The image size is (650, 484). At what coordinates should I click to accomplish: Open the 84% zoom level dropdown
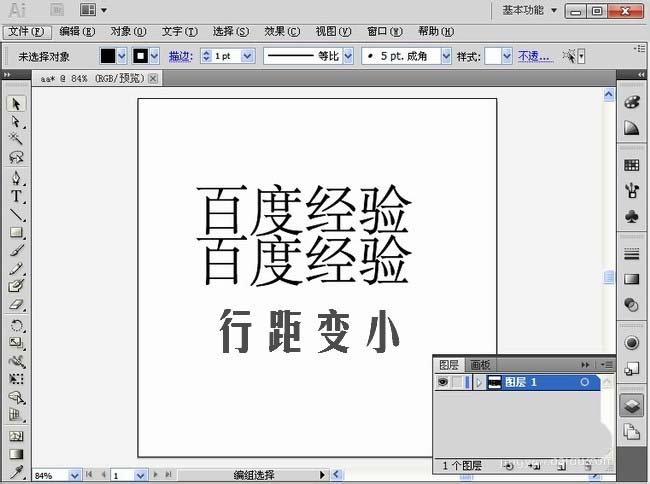pyautogui.click(x=74, y=475)
